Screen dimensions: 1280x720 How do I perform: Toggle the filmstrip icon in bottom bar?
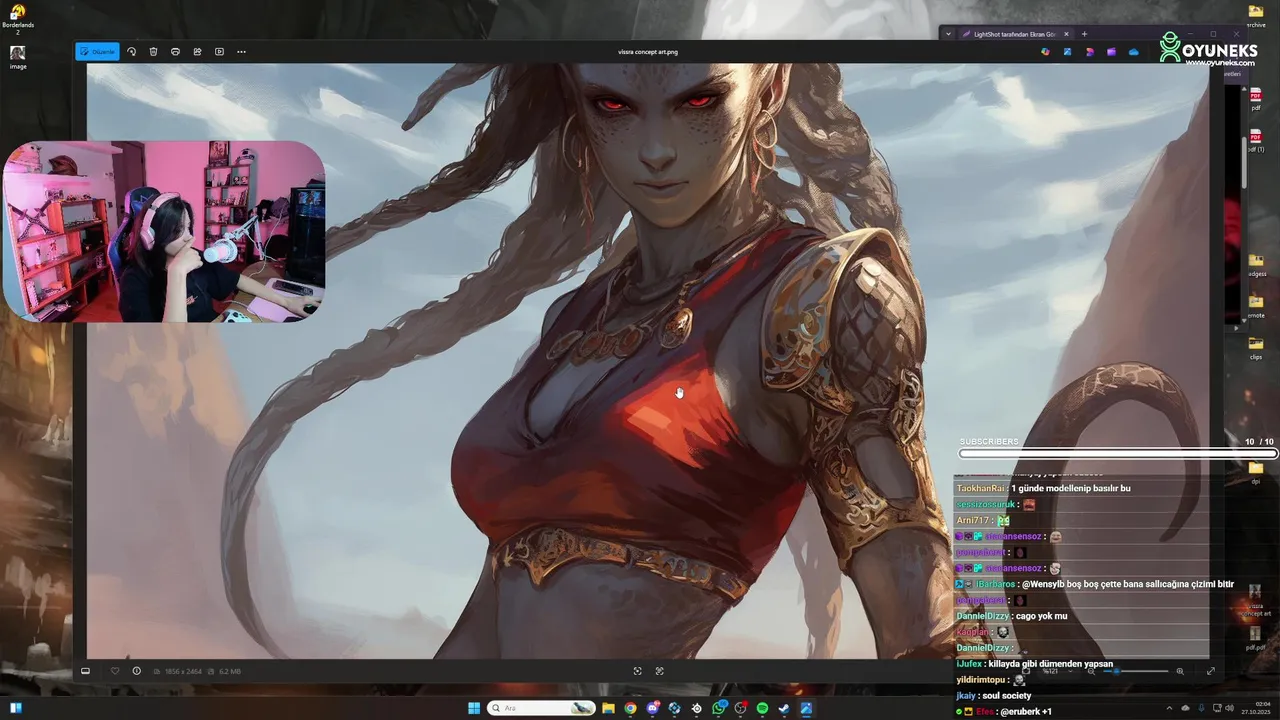[85, 671]
